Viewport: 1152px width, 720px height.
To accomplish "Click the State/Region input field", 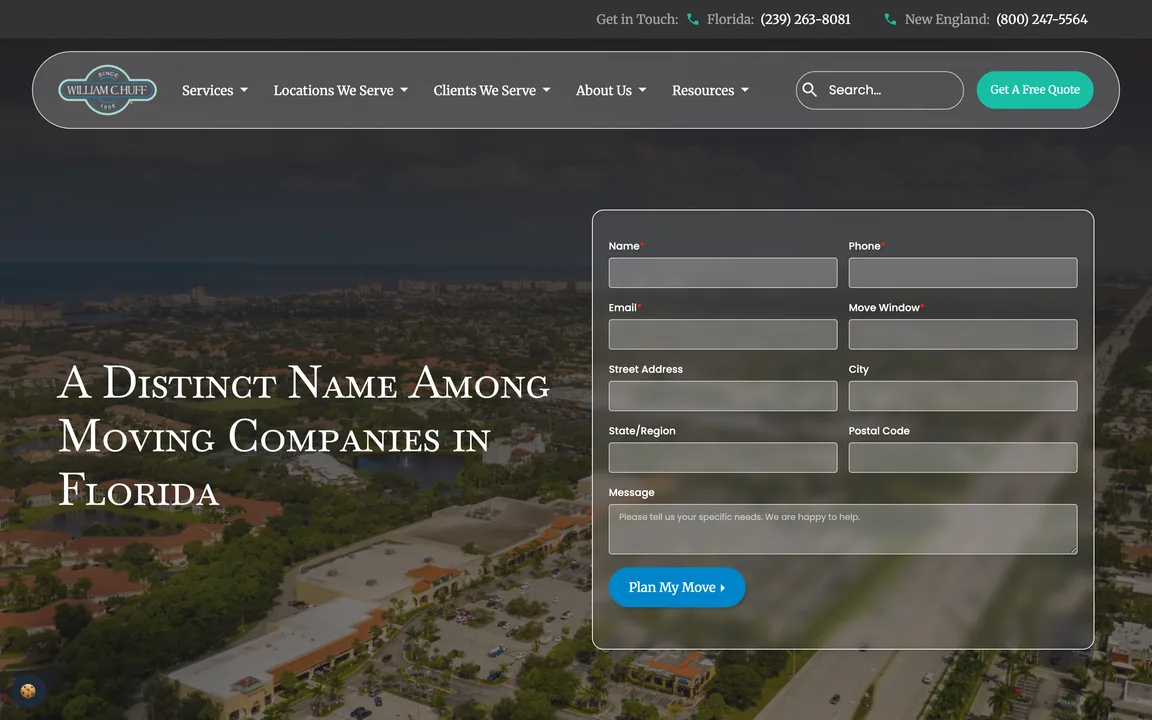I will [723, 458].
